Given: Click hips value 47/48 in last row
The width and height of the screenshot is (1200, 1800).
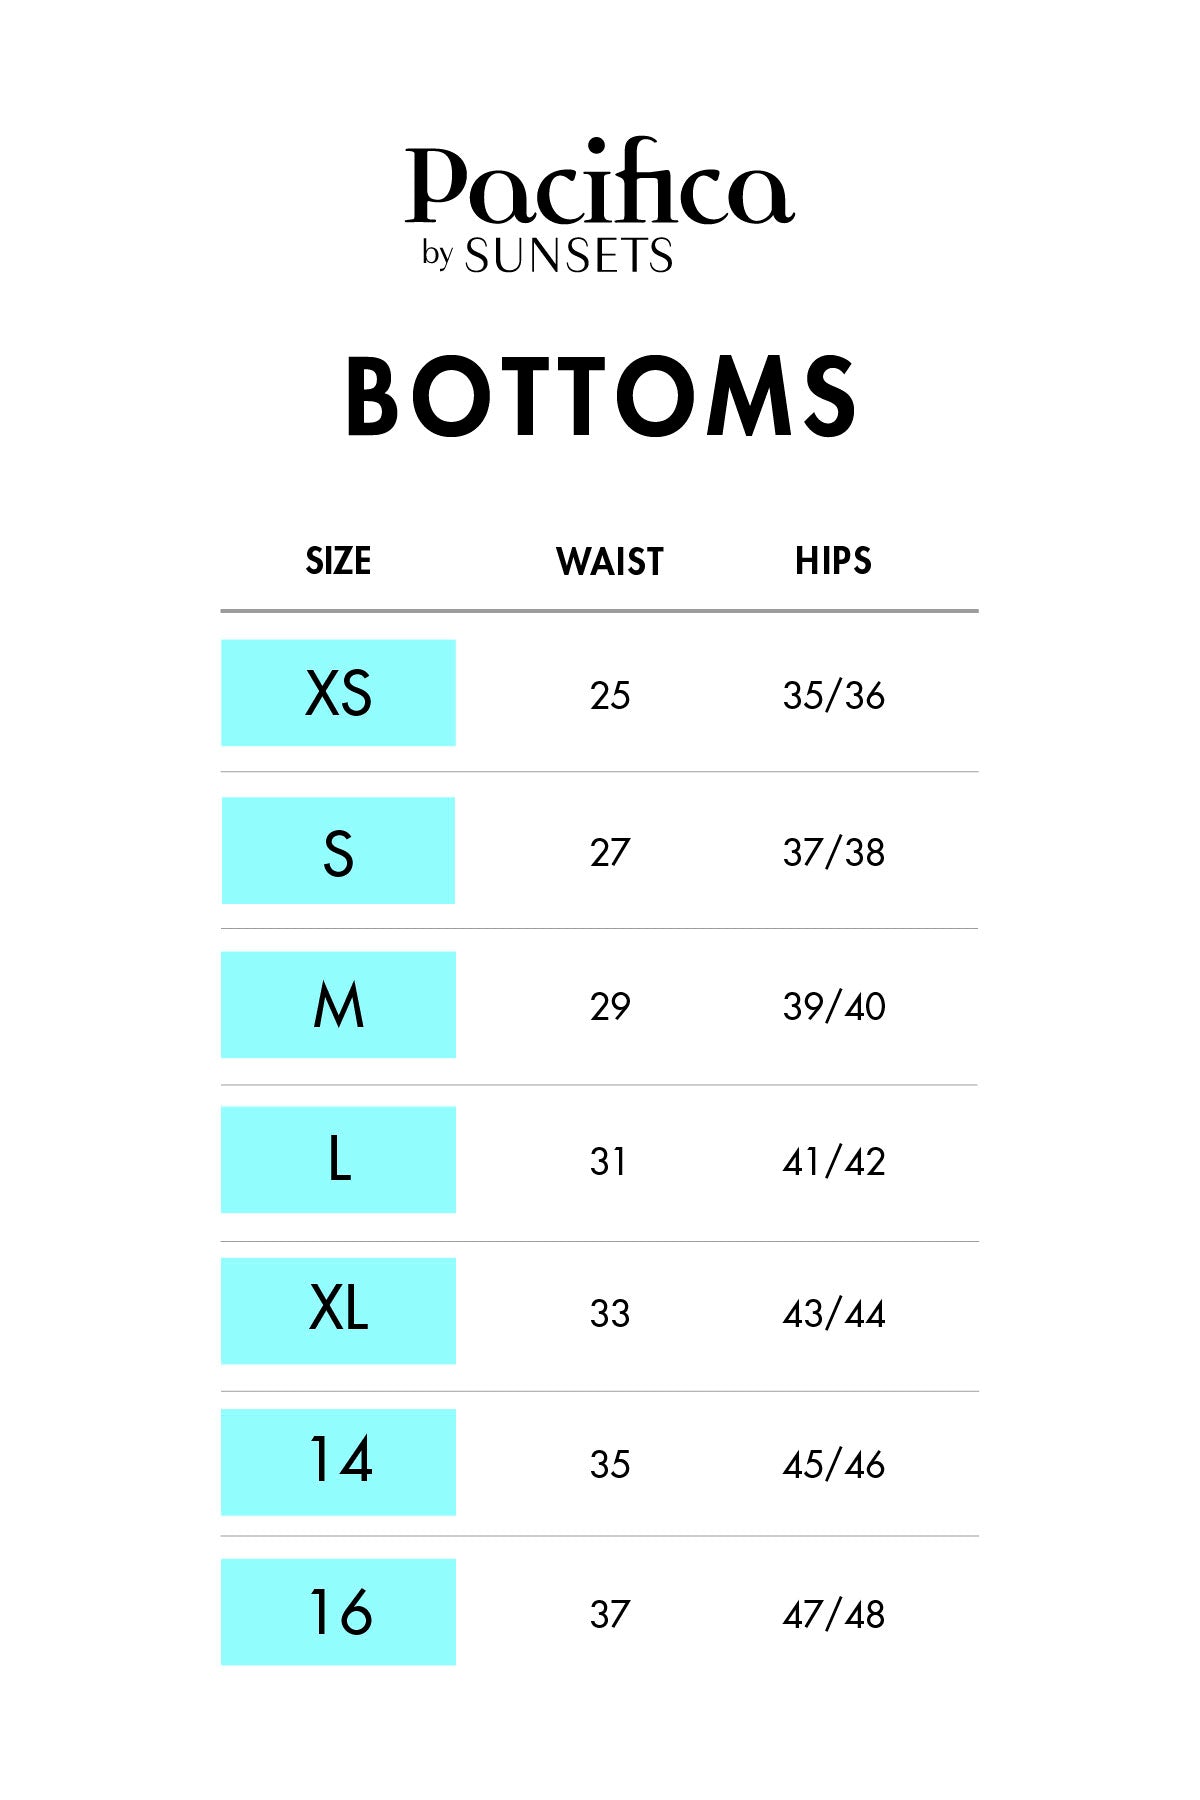Looking at the screenshot, I should (x=834, y=1615).
